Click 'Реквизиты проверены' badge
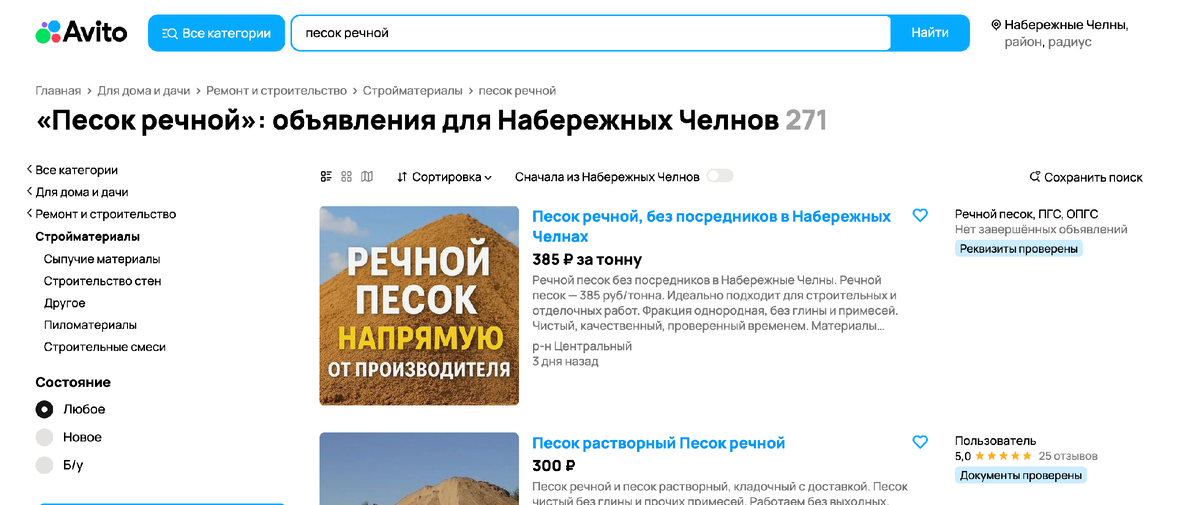Image resolution: width=1200 pixels, height=505 pixels. (1019, 249)
